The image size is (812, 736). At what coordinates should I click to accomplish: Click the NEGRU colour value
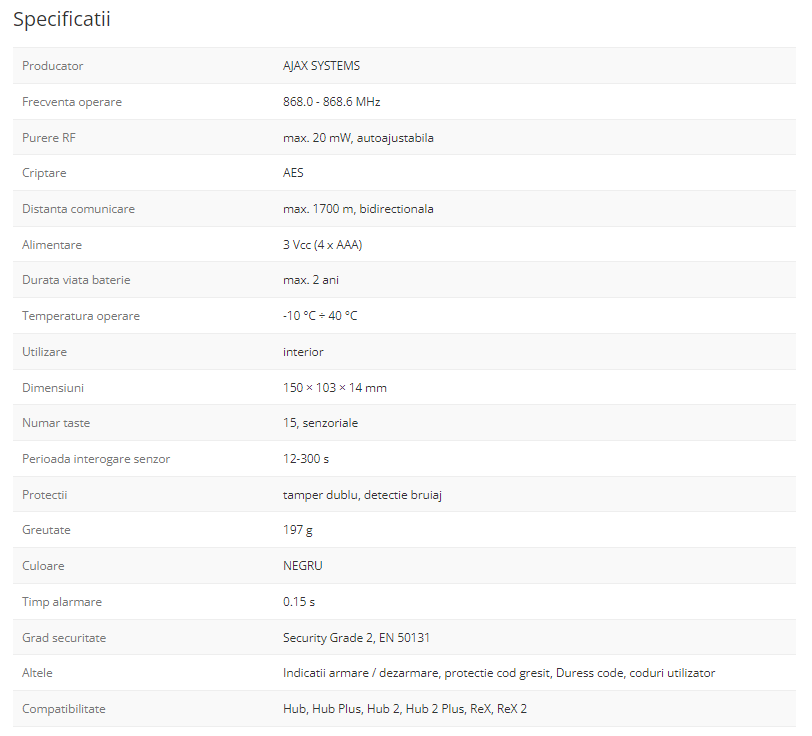tap(303, 566)
